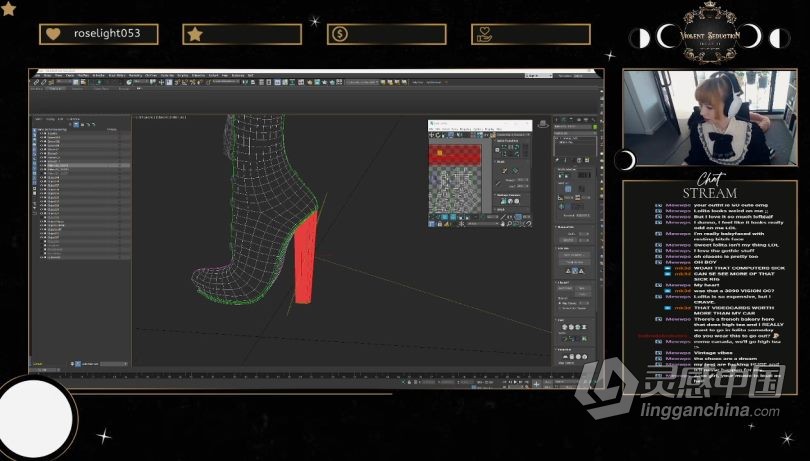The height and width of the screenshot is (461, 810).
Task: Apply Cylindrical Map in Projection rollout
Action: click(572, 357)
